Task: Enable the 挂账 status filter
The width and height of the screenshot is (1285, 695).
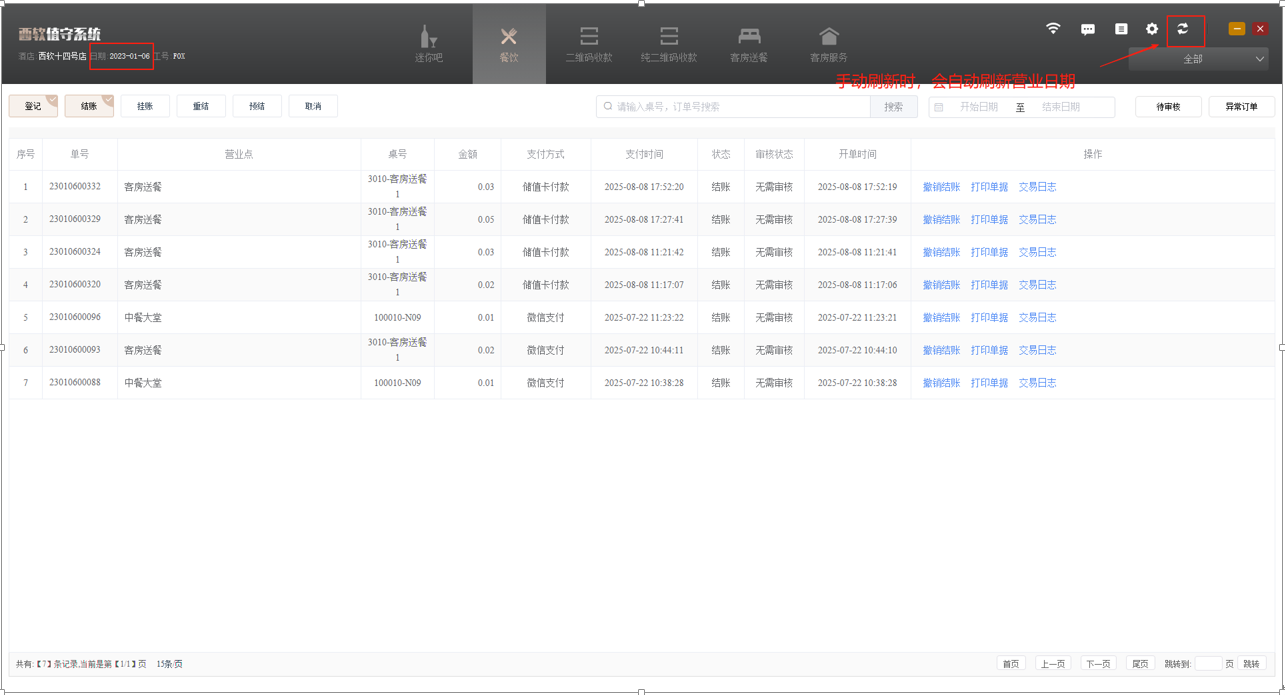Action: tap(145, 106)
